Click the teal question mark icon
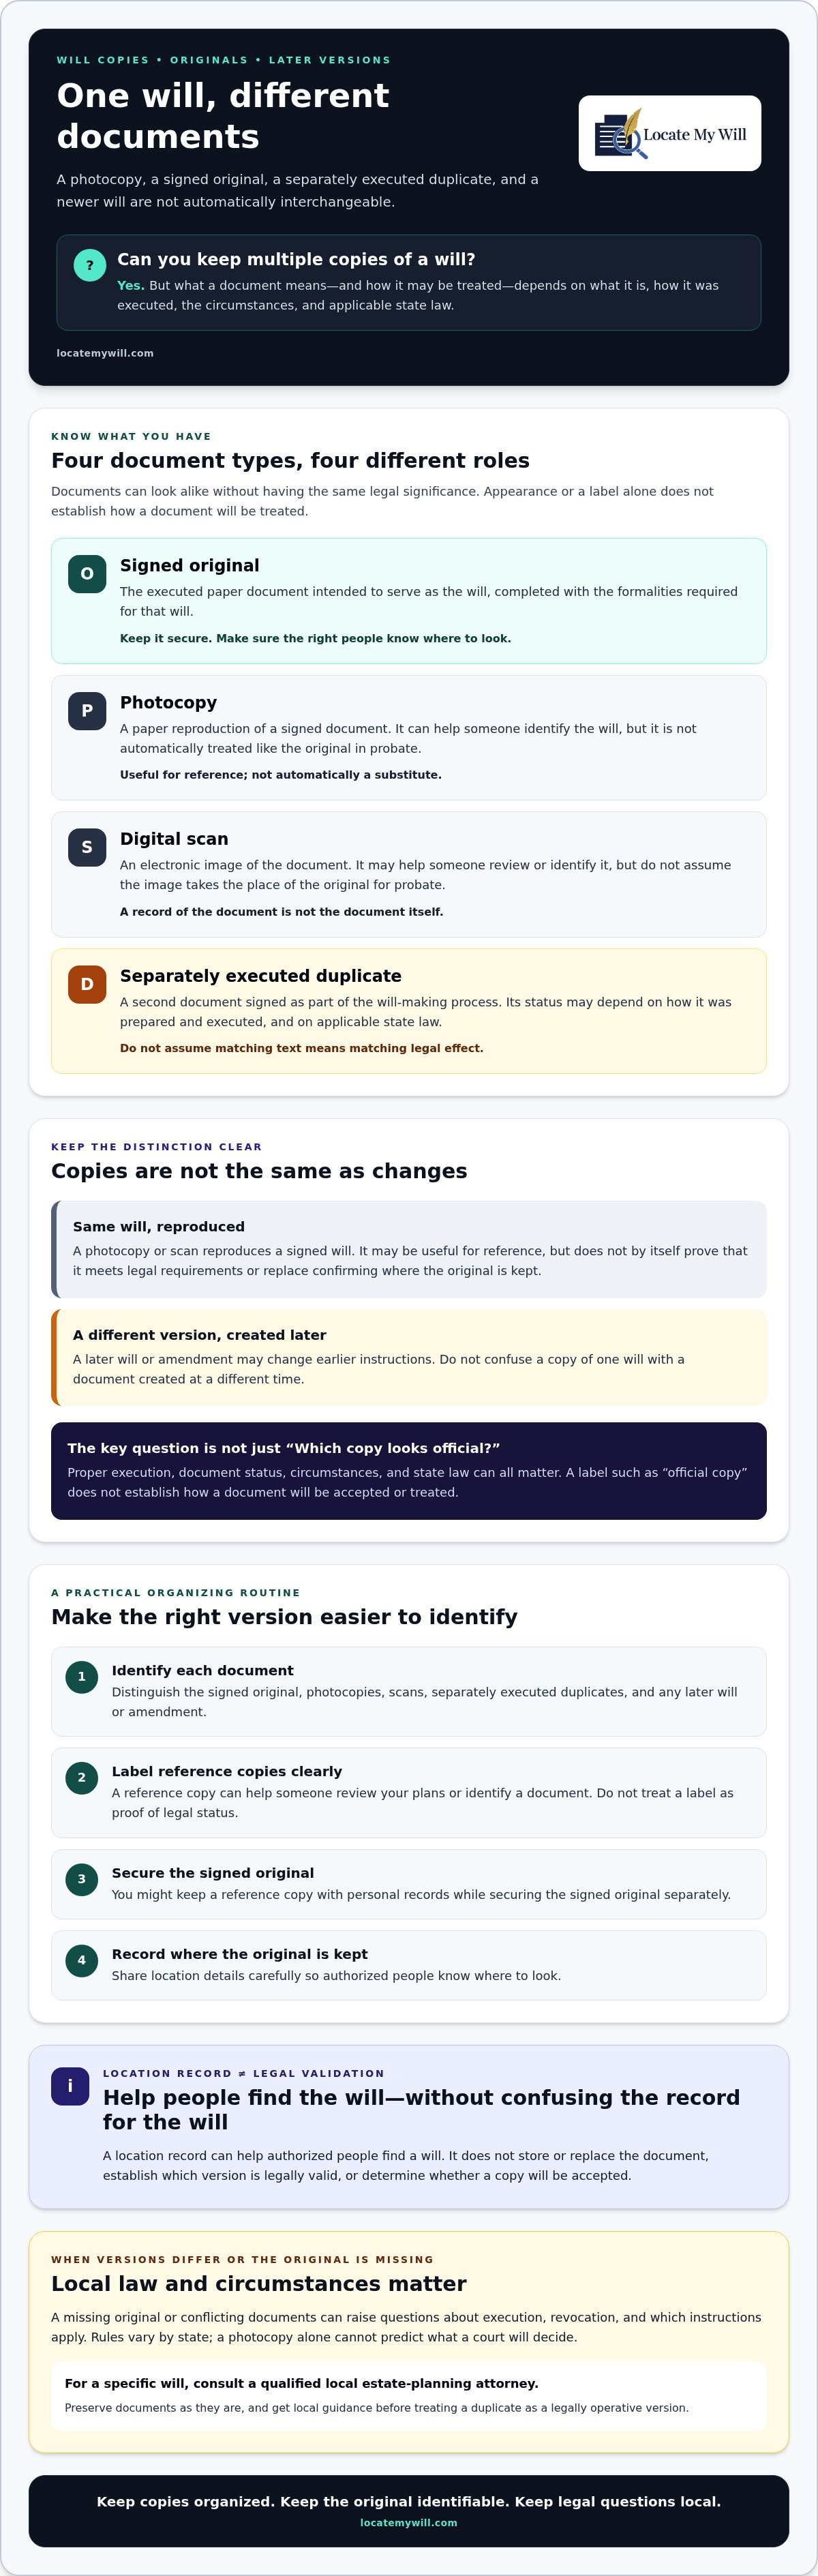The height and width of the screenshot is (2576, 818). [x=90, y=265]
